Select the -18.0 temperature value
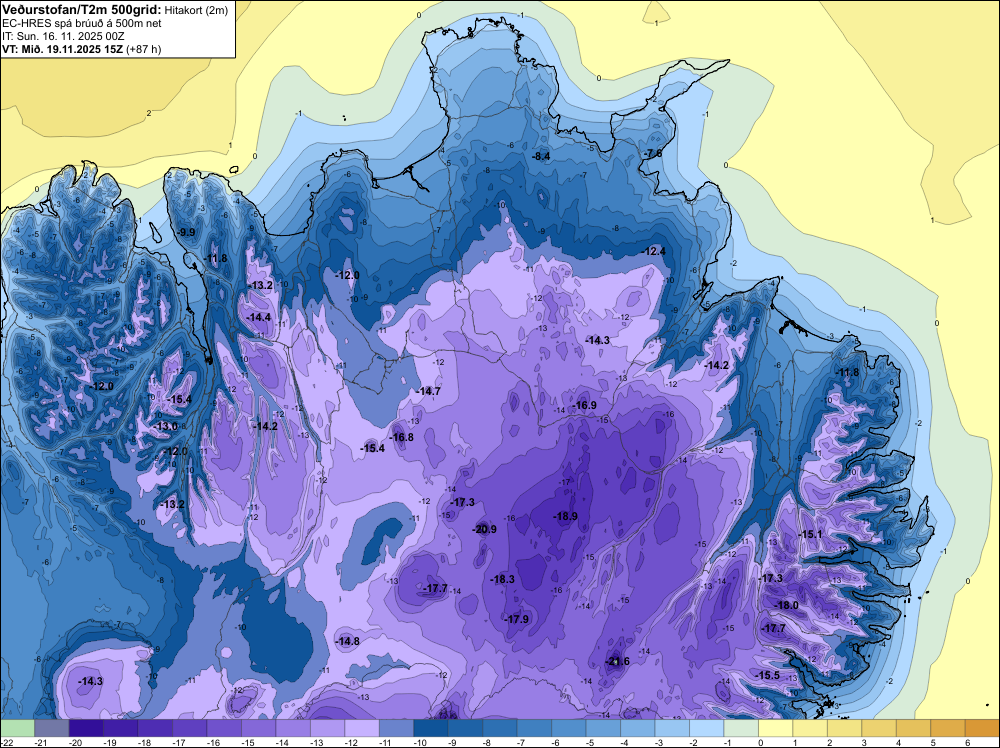This screenshot has width=1000, height=748. pos(786,605)
